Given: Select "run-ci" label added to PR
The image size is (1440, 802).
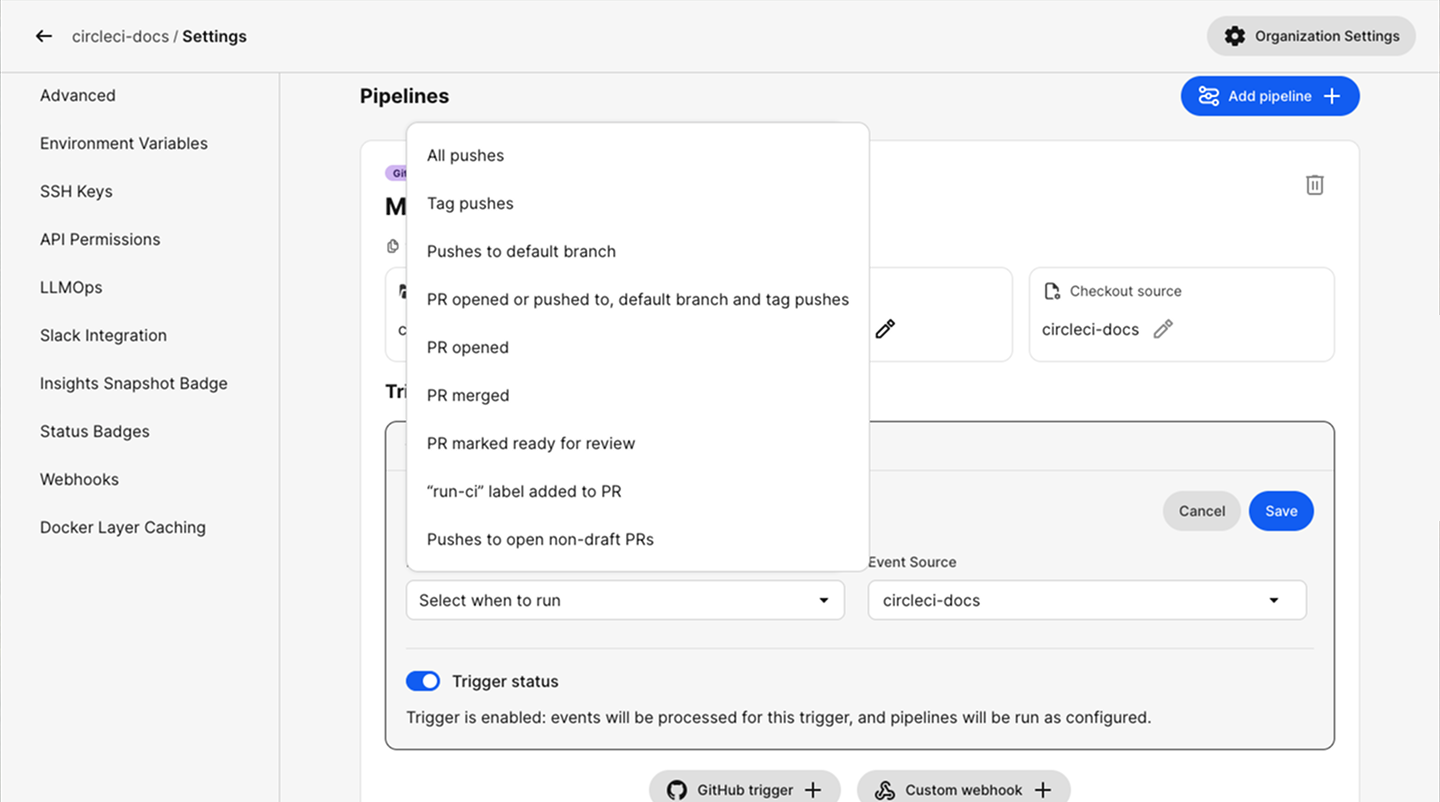Looking at the screenshot, I should (524, 491).
